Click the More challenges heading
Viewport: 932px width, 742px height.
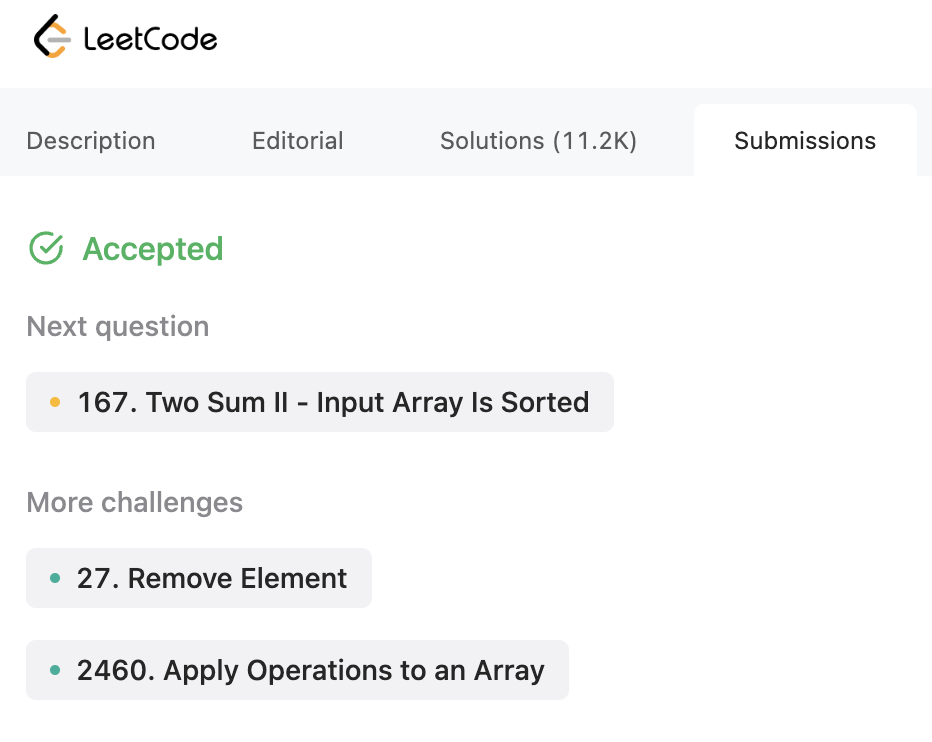click(x=135, y=502)
